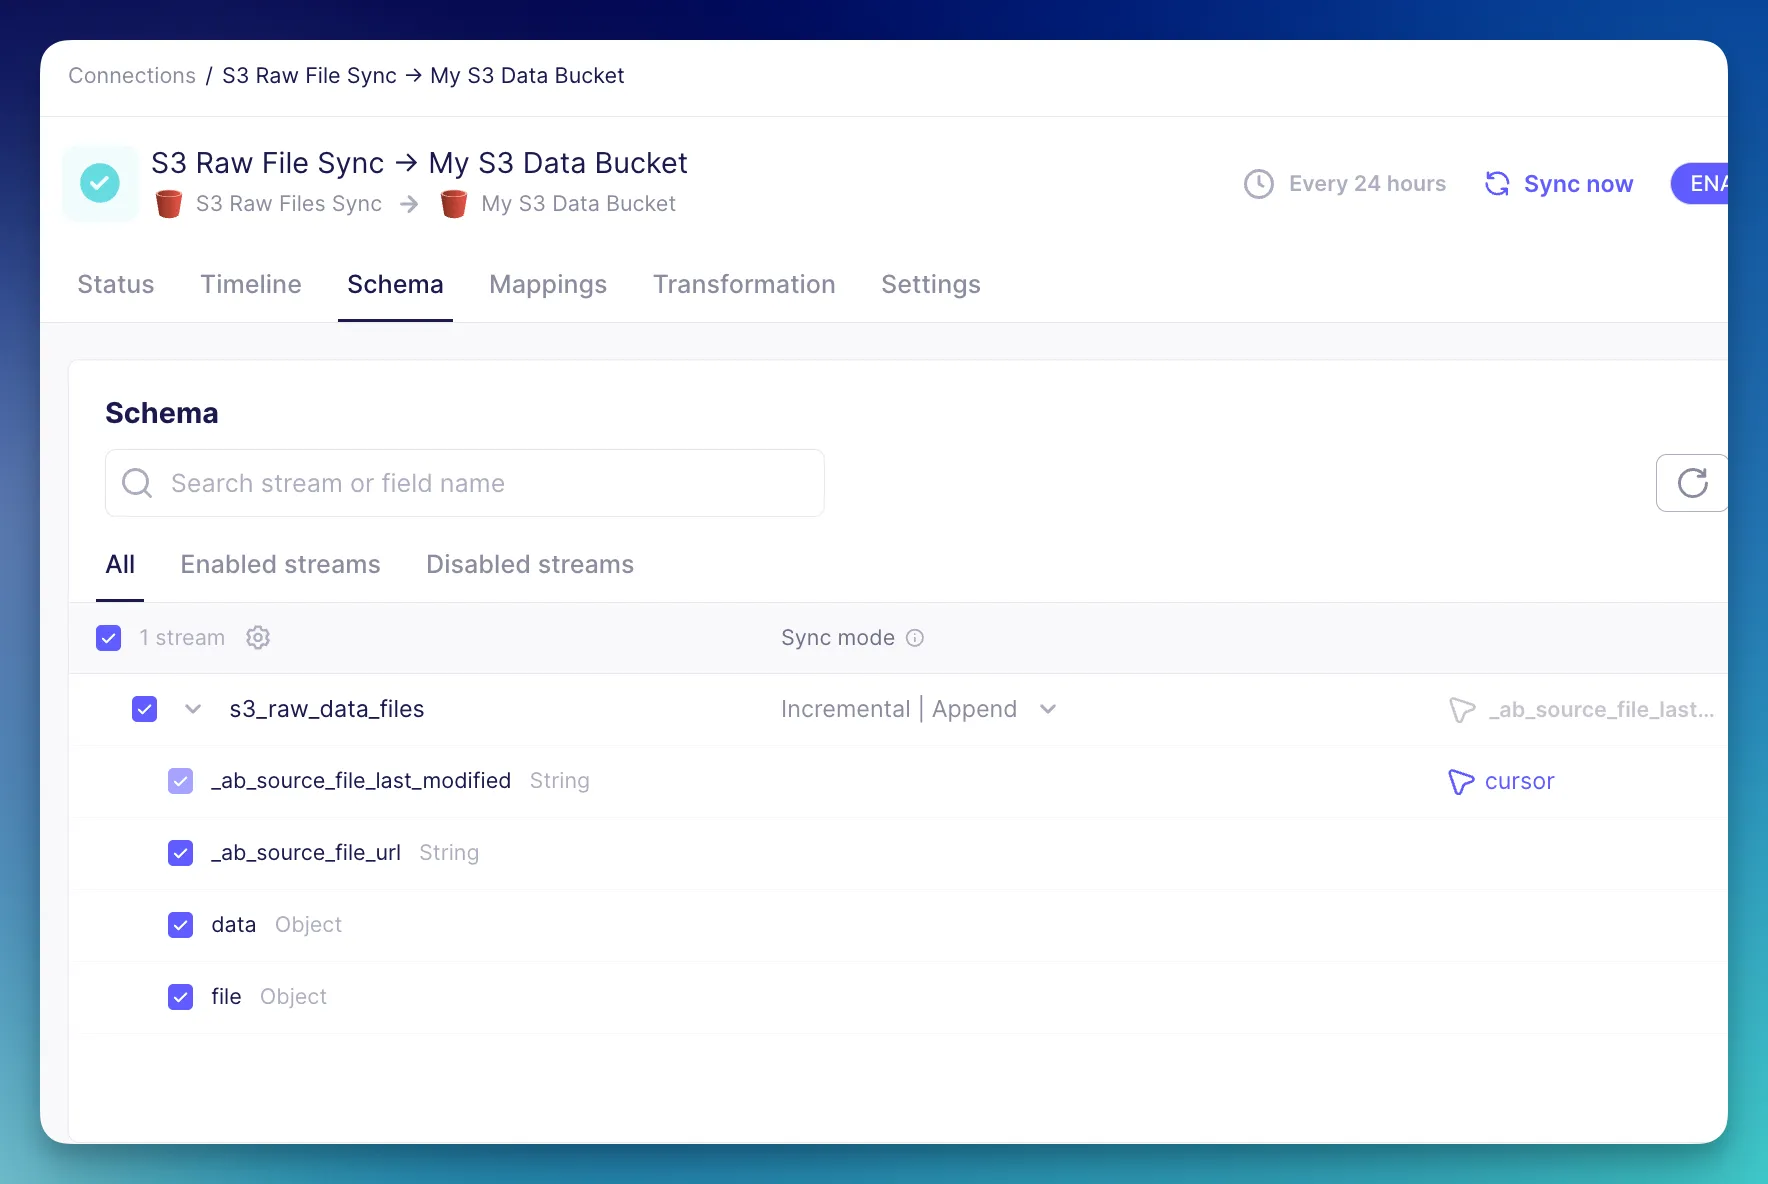Viewport: 1768px width, 1184px height.
Task: Go to the Settings tab
Action: (x=931, y=285)
